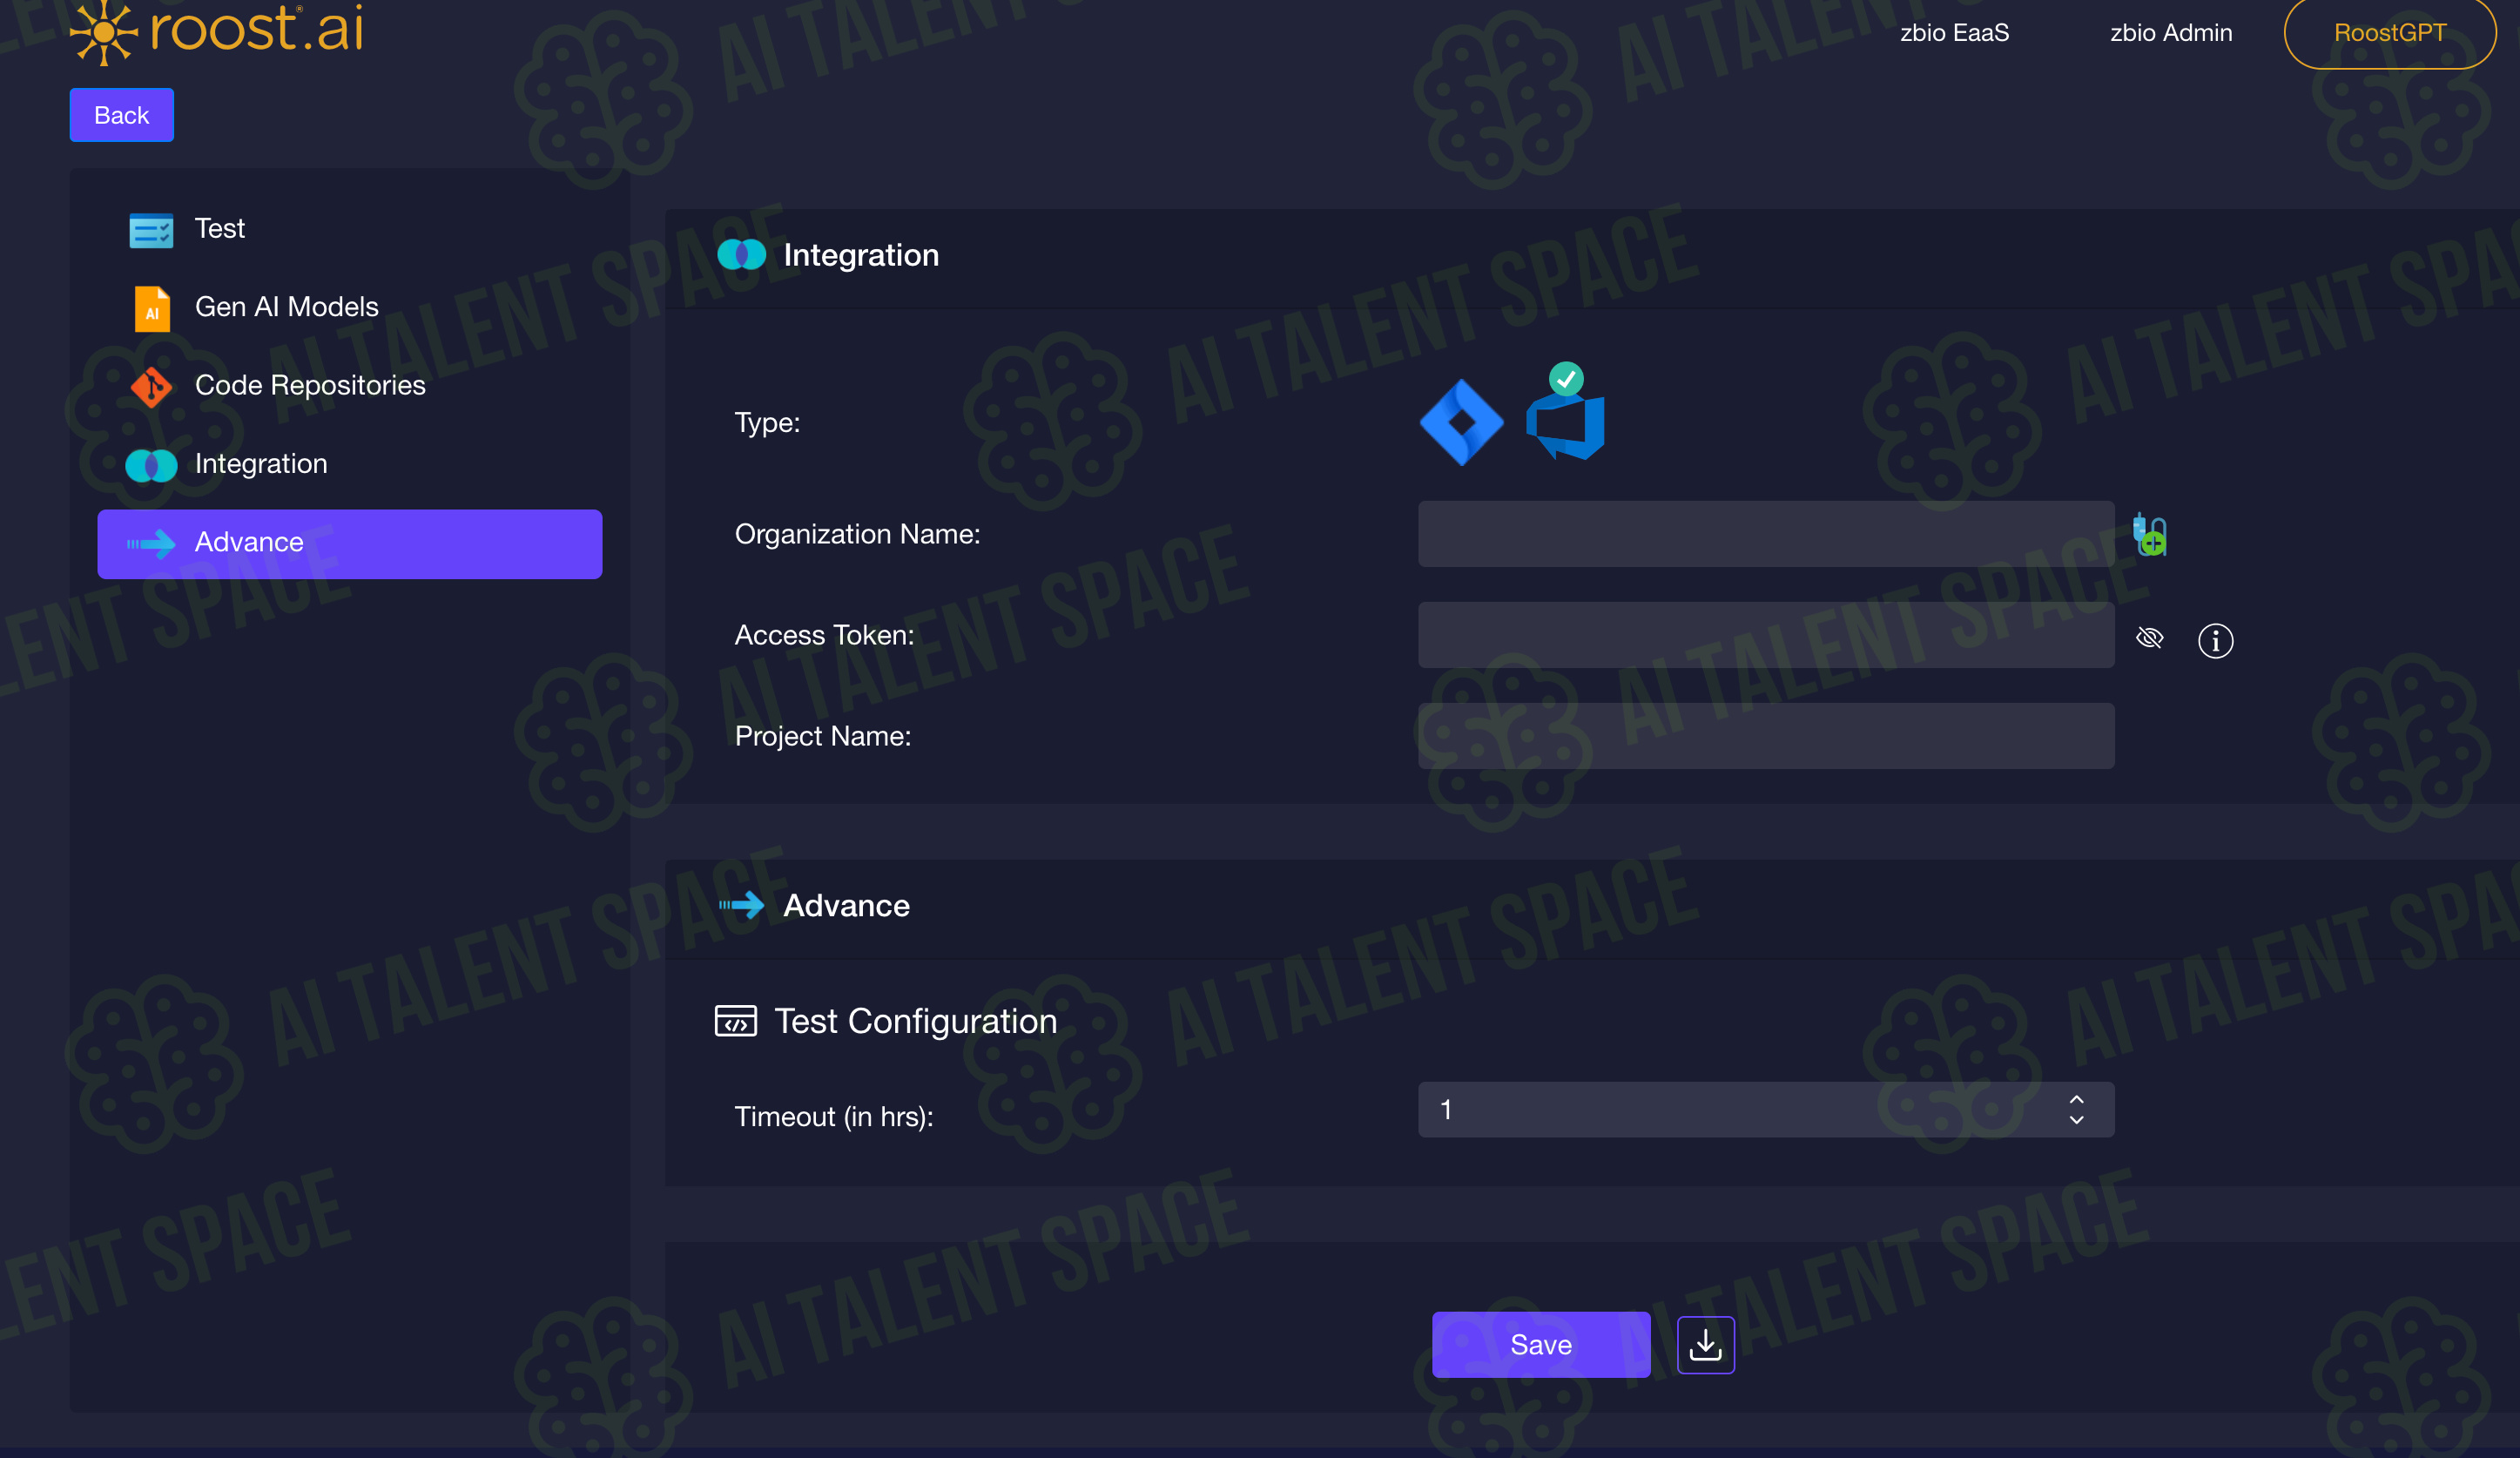Image resolution: width=2520 pixels, height=1458 pixels.
Task: Click the roost.ai logo
Action: click(217, 32)
